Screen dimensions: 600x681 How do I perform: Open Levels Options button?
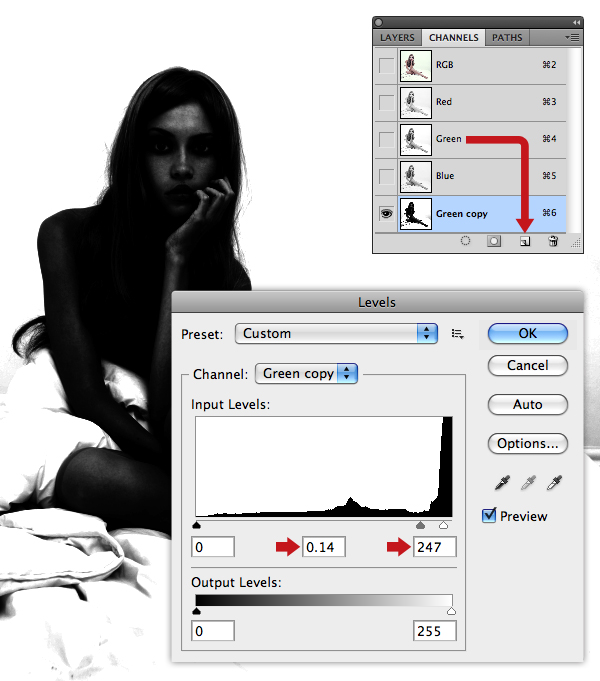[x=527, y=443]
